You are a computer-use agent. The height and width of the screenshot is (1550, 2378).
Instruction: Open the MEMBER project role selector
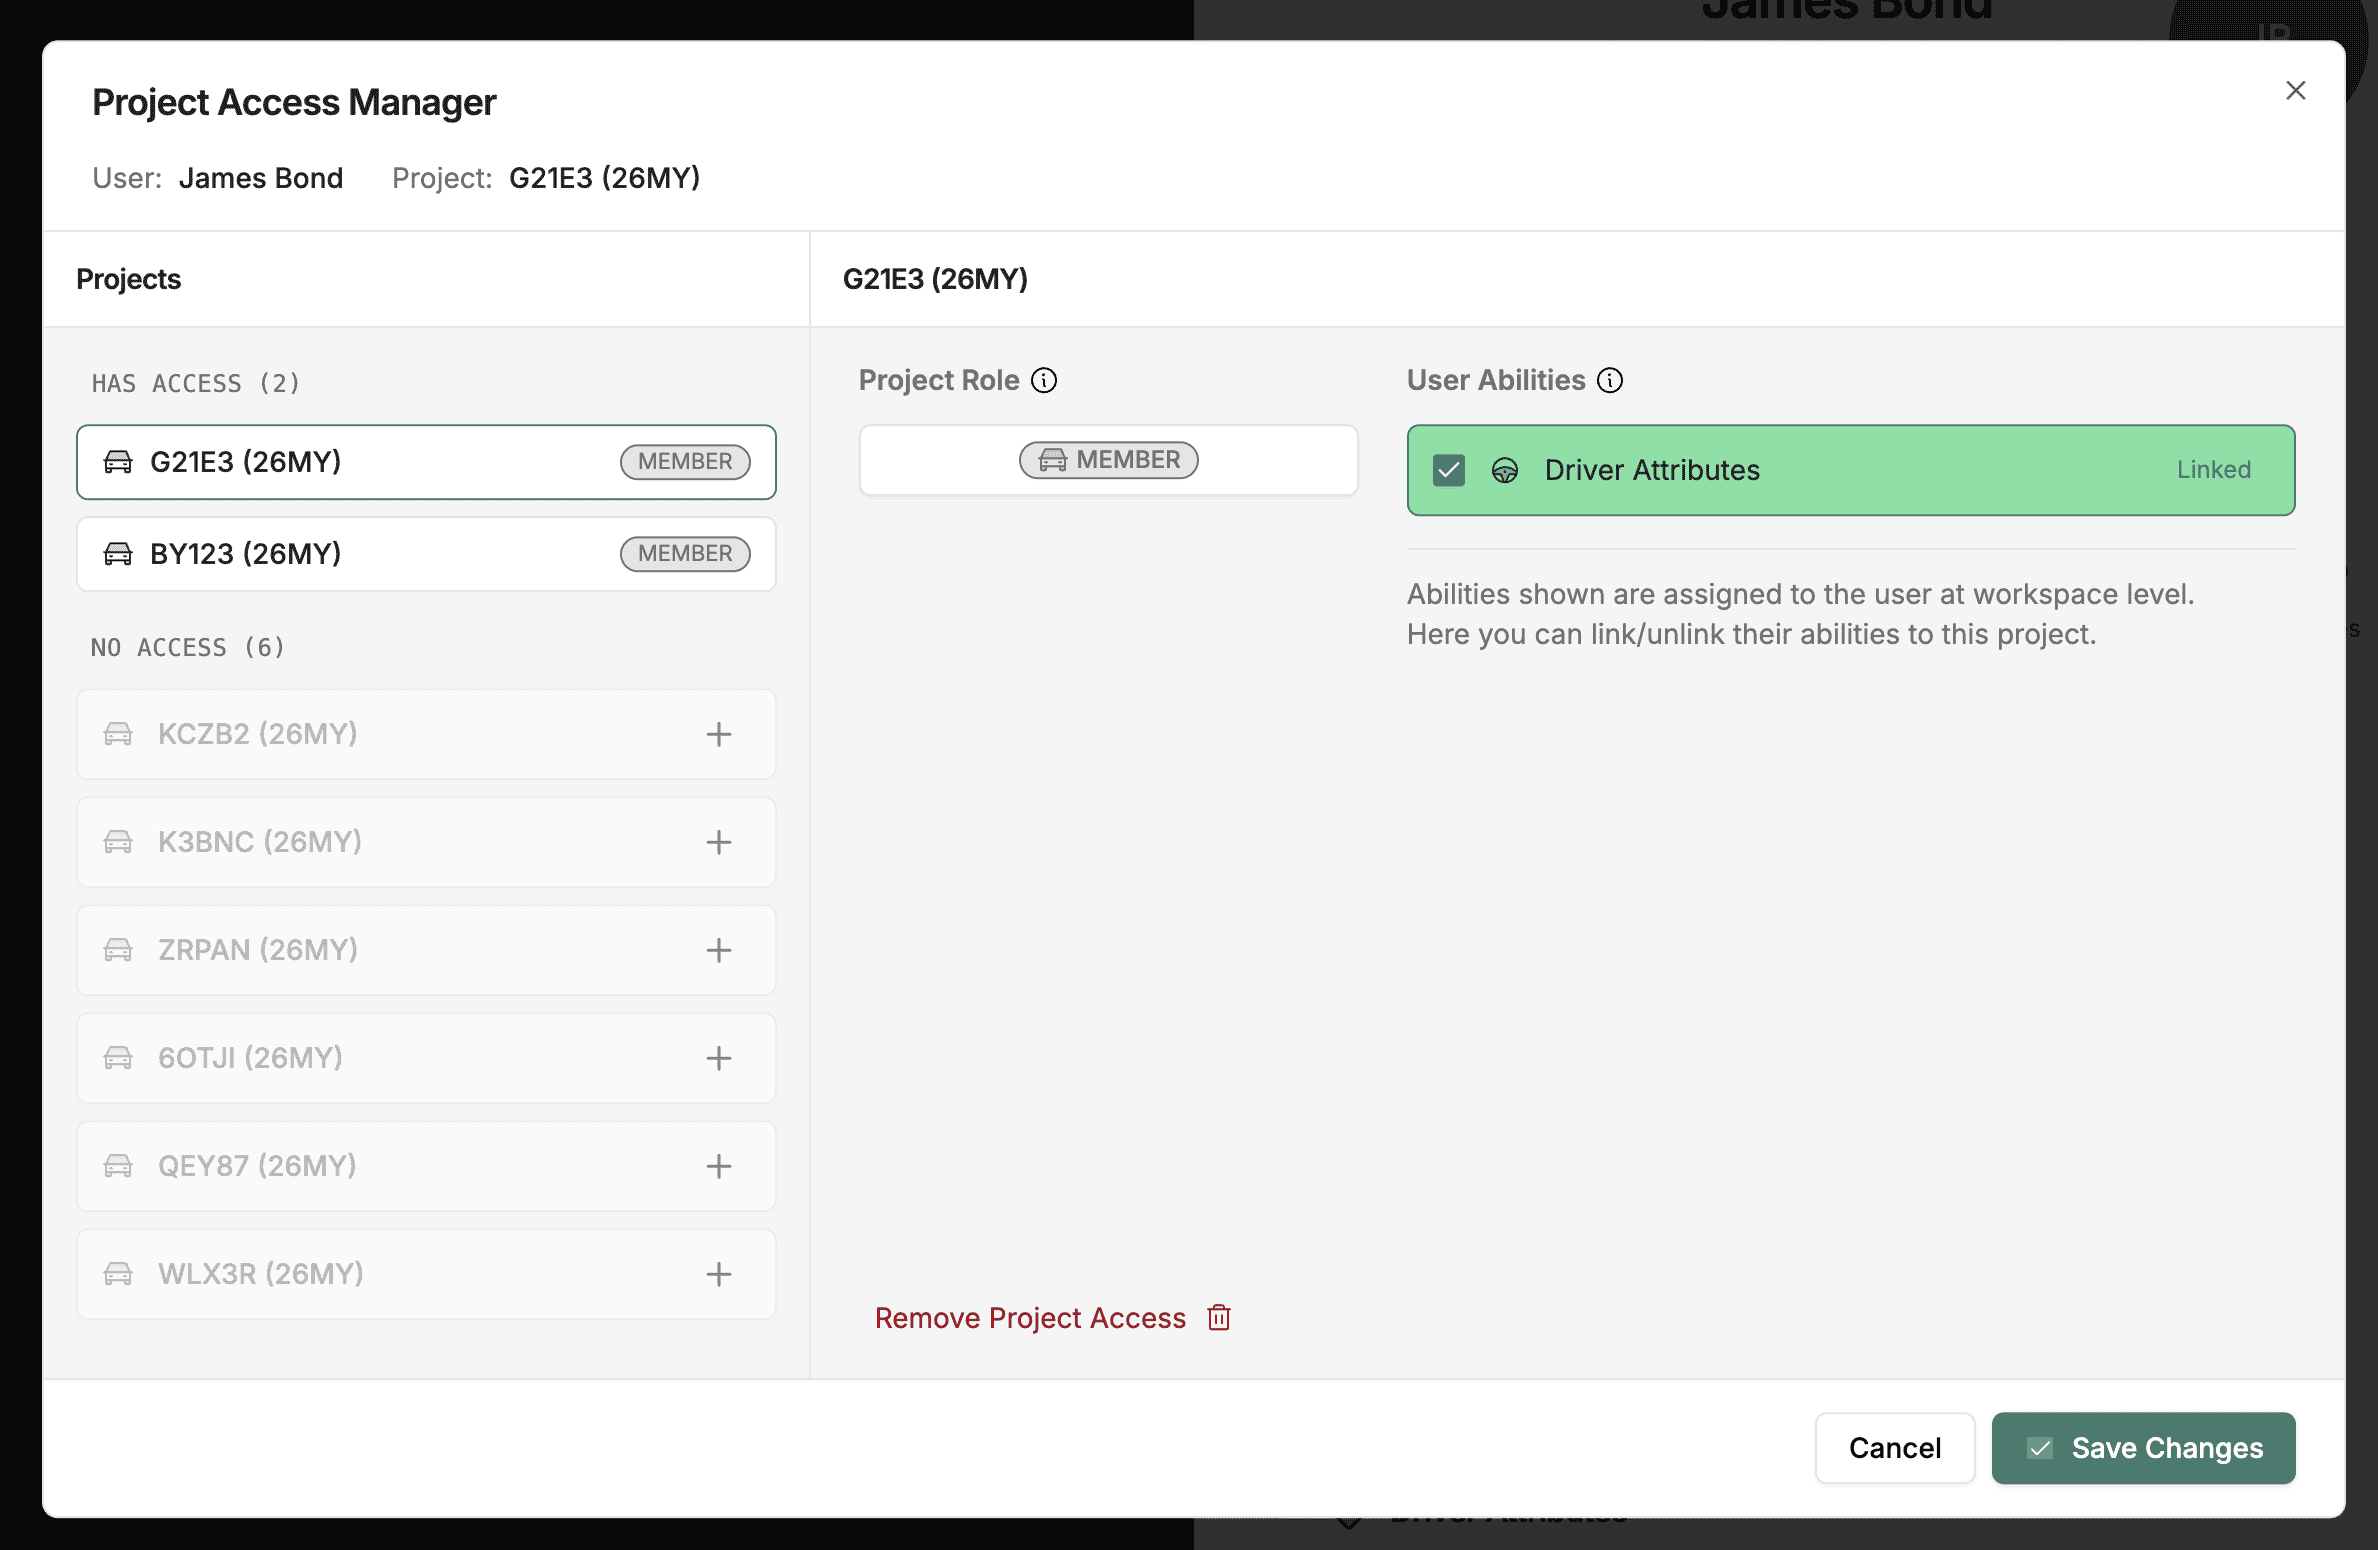1108,460
